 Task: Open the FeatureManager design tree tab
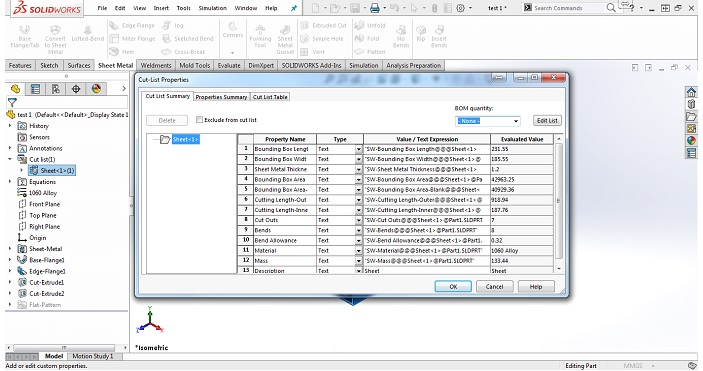[x=15, y=89]
